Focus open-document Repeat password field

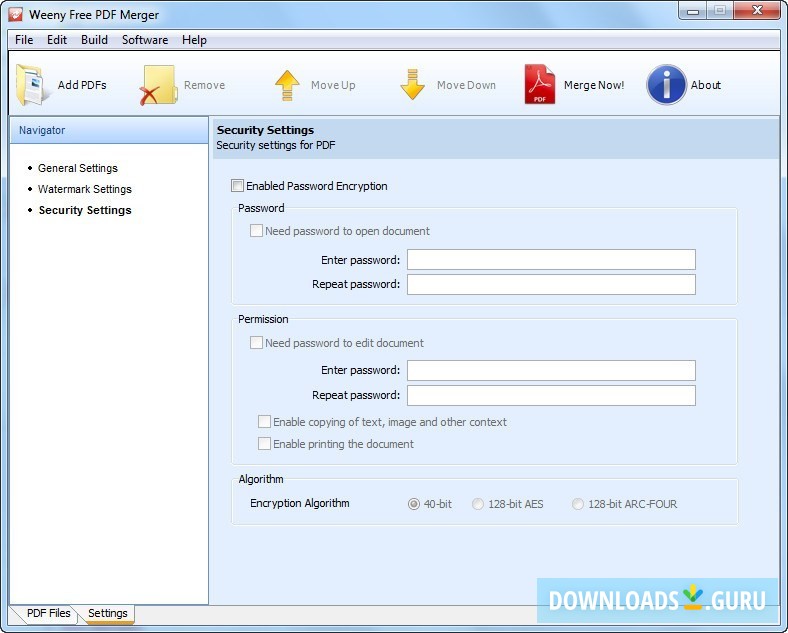pos(551,284)
